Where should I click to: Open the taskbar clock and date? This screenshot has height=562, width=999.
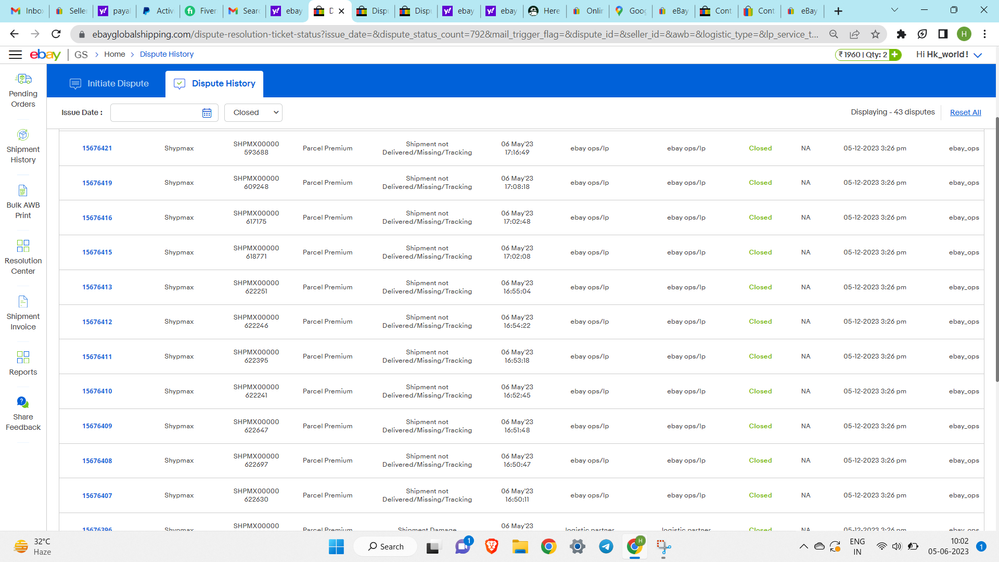pyautogui.click(x=948, y=547)
